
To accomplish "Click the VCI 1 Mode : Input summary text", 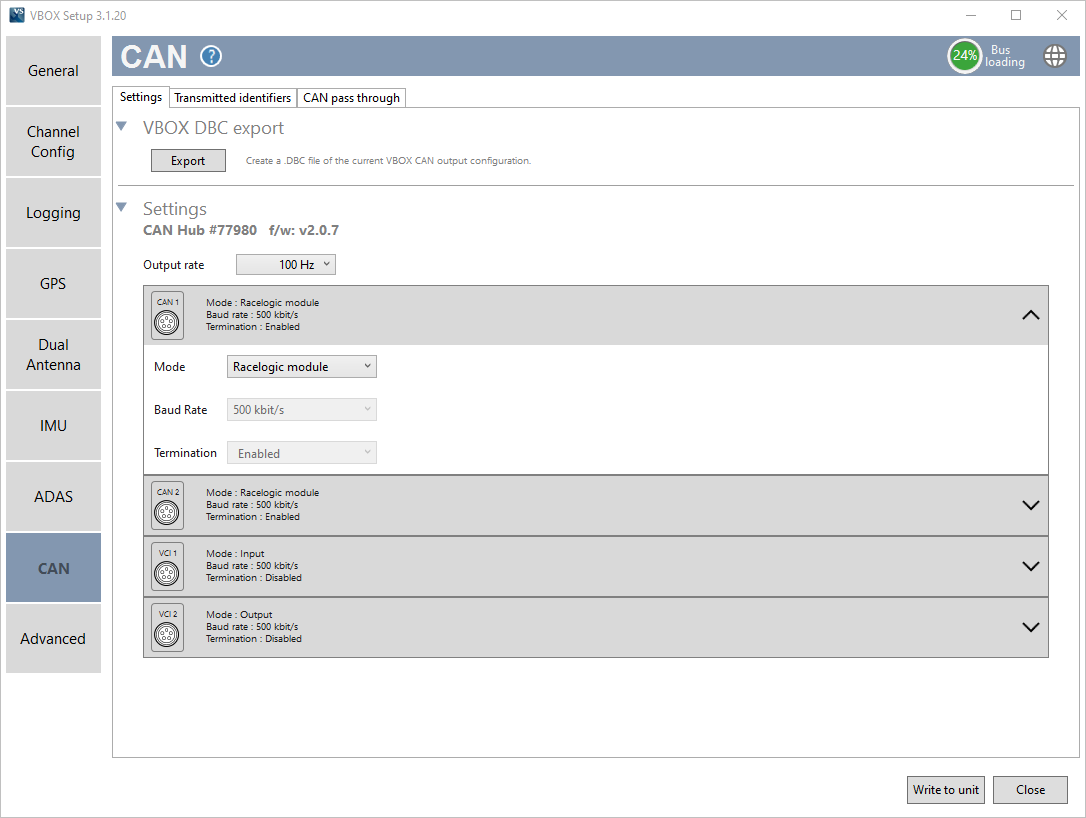I will pyautogui.click(x=235, y=553).
